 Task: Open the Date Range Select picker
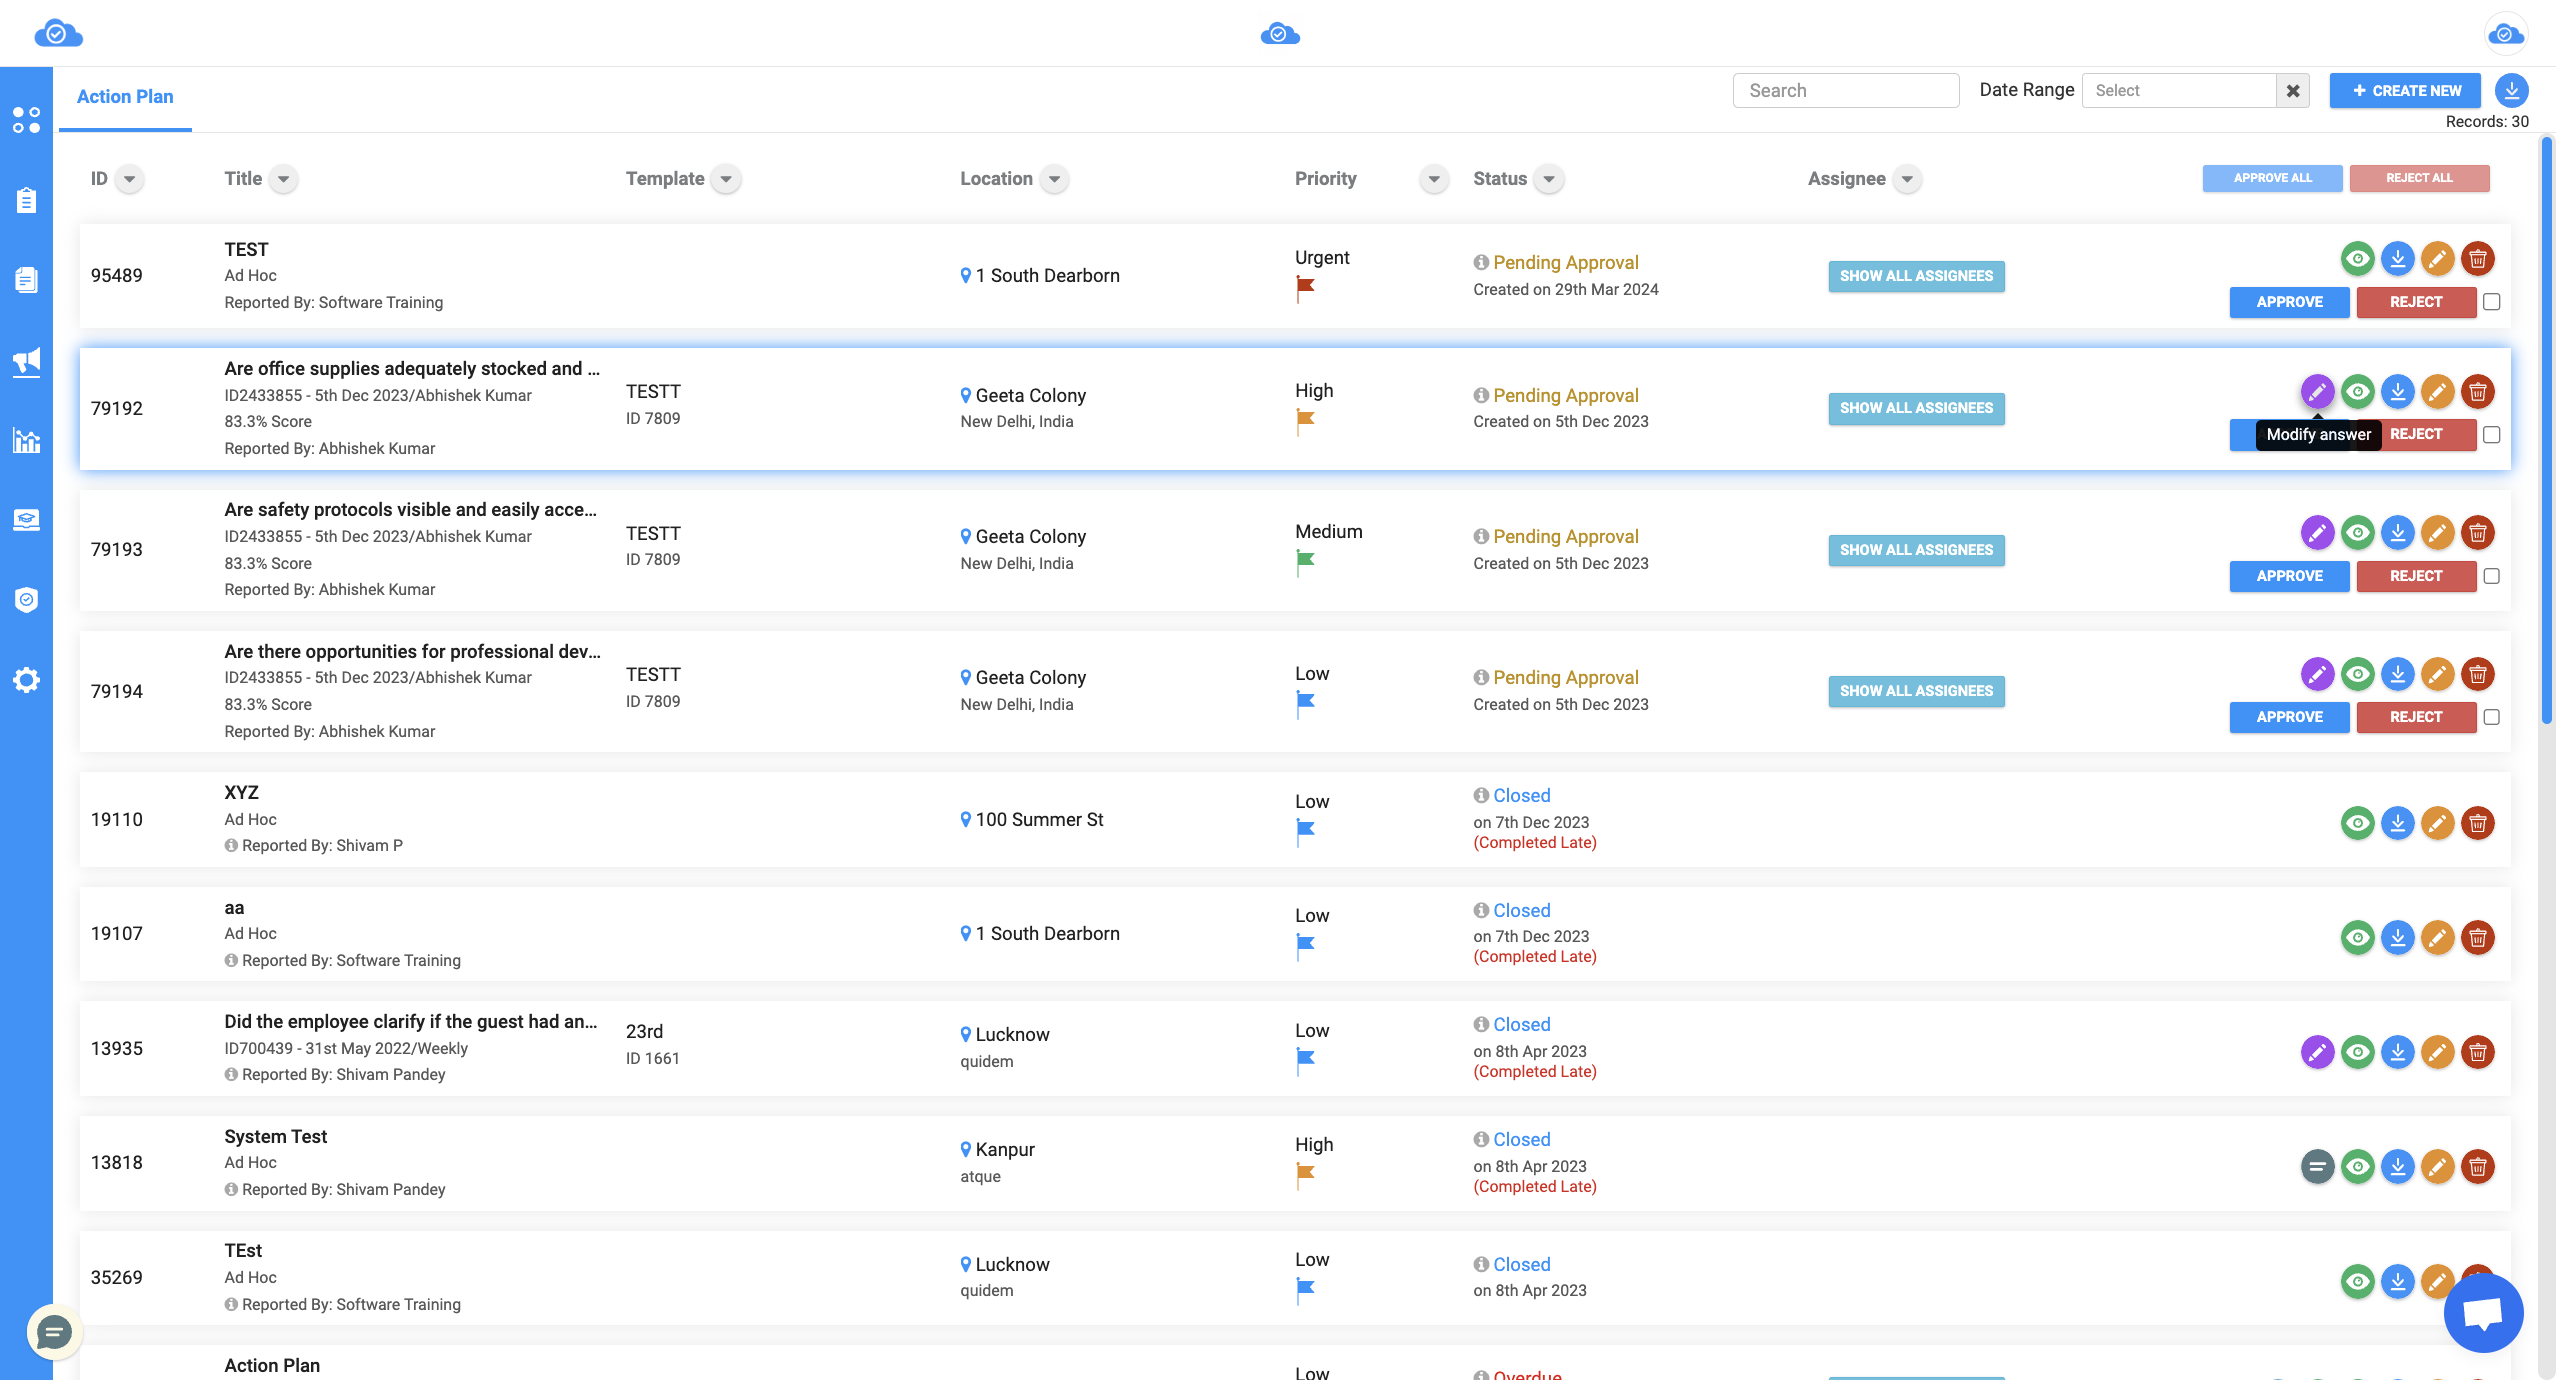pyautogui.click(x=2178, y=90)
